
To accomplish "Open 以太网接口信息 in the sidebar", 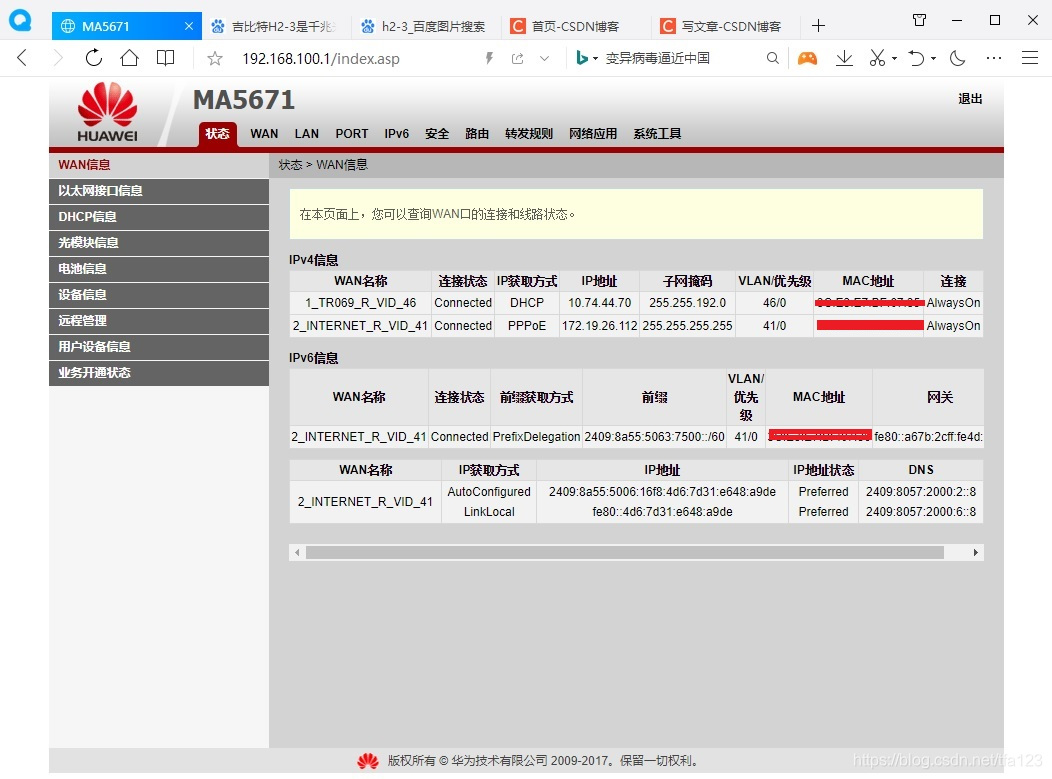I will 159,191.
